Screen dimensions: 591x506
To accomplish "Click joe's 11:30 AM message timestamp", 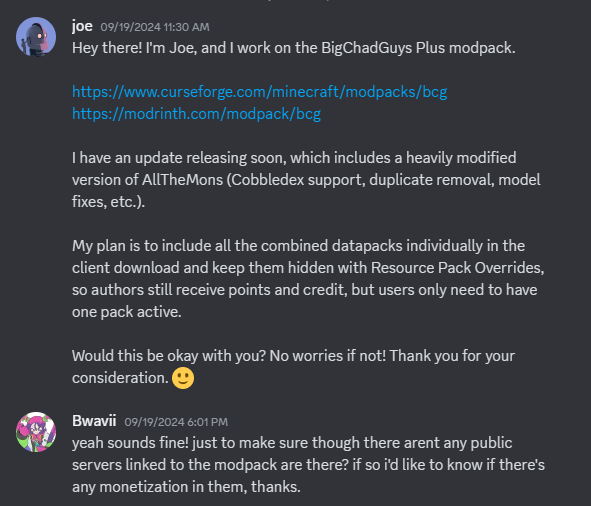I will 155,27.
